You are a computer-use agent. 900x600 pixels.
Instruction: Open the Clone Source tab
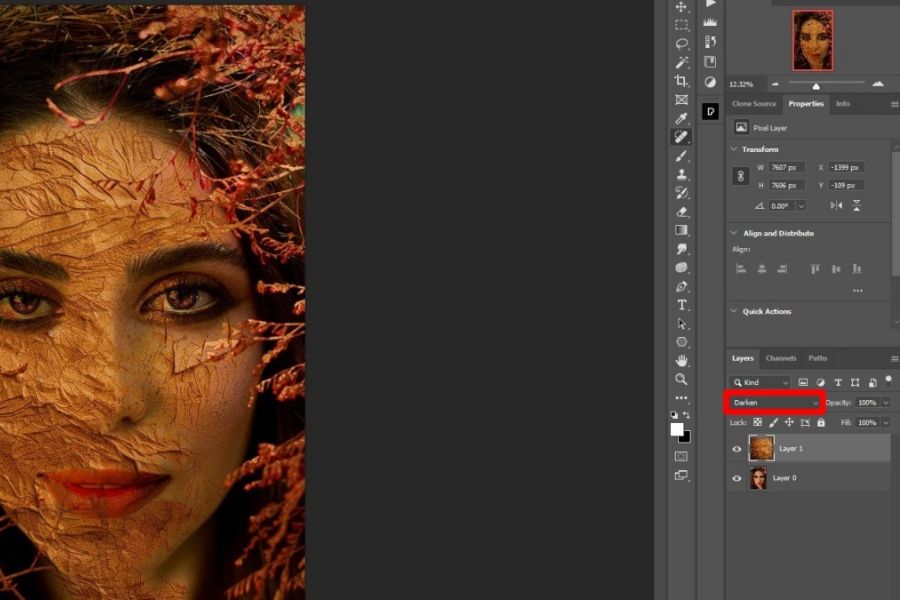[754, 104]
